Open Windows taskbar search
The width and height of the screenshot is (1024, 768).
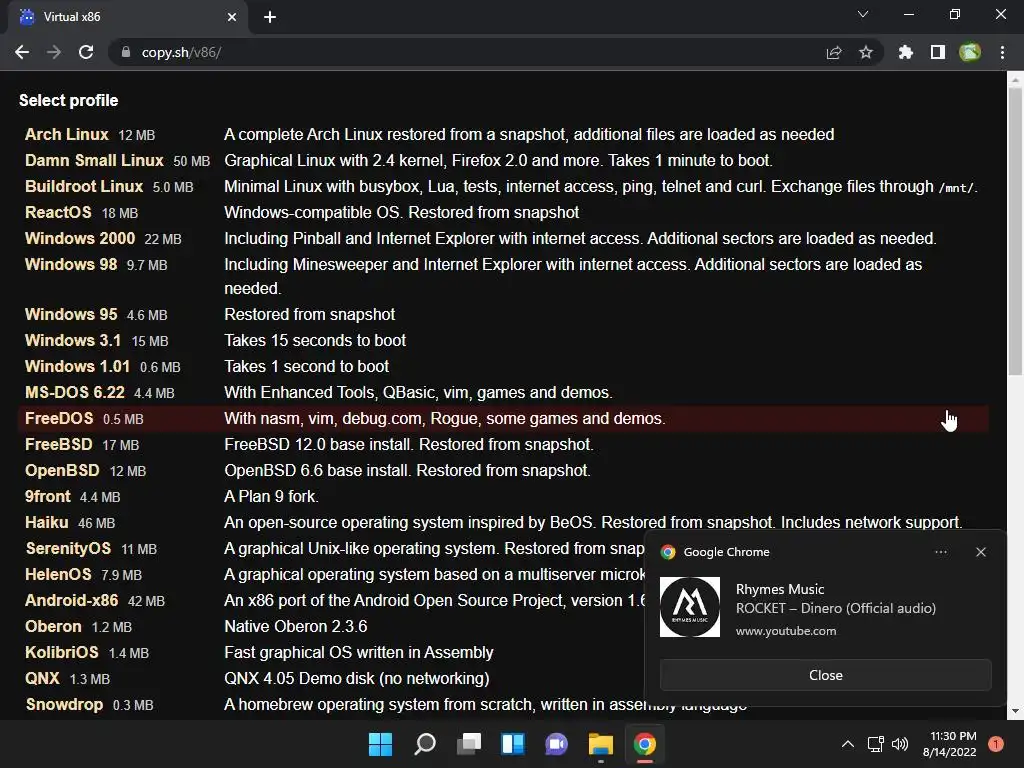pyautogui.click(x=424, y=744)
